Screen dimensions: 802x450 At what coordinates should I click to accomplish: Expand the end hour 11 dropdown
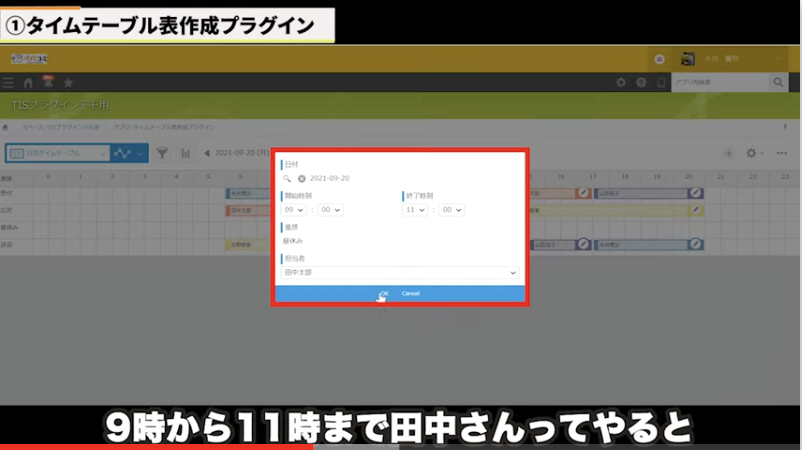click(x=415, y=210)
